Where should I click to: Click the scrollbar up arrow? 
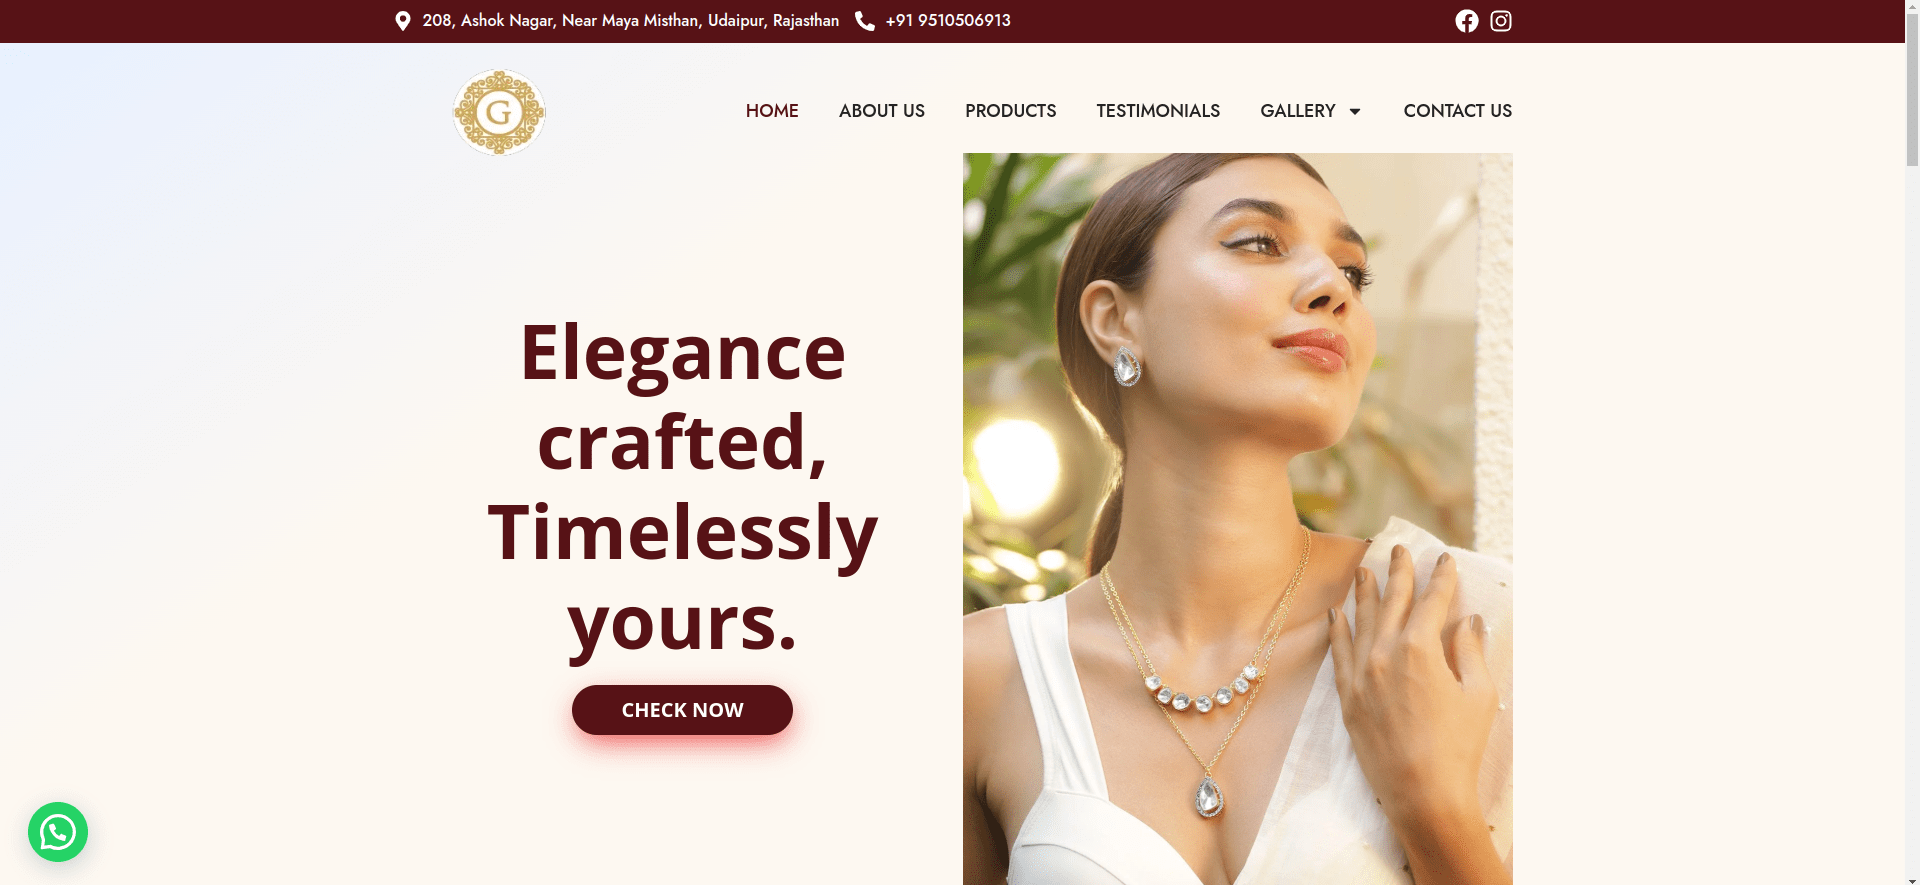1912,7
